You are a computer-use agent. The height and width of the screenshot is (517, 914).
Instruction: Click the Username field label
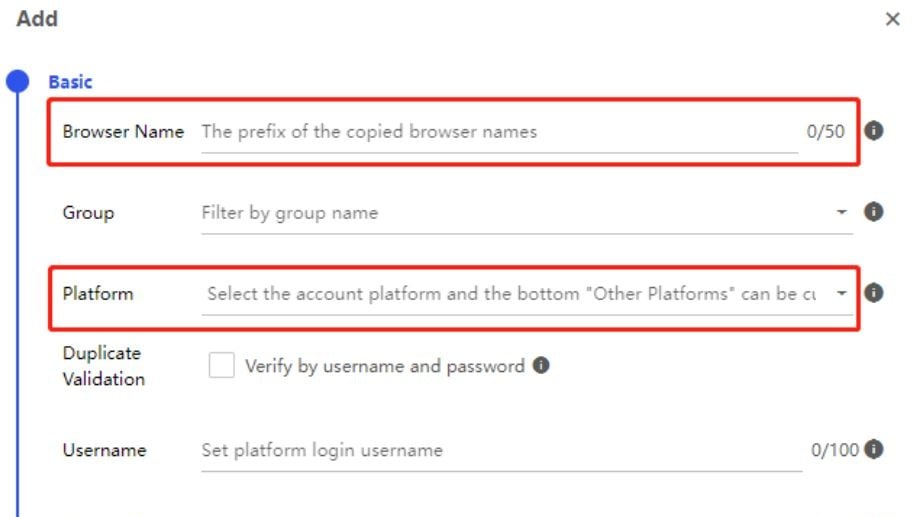(x=104, y=450)
